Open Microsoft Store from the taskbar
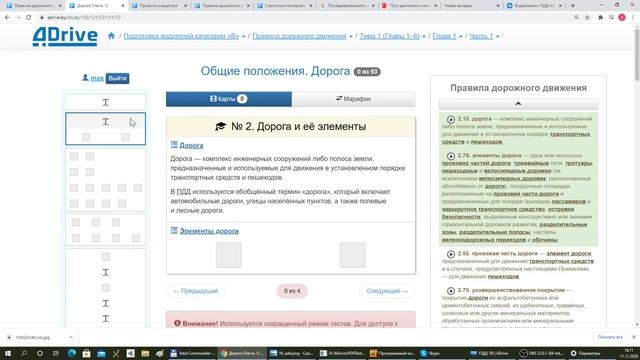640x360 pixels. point(87,353)
